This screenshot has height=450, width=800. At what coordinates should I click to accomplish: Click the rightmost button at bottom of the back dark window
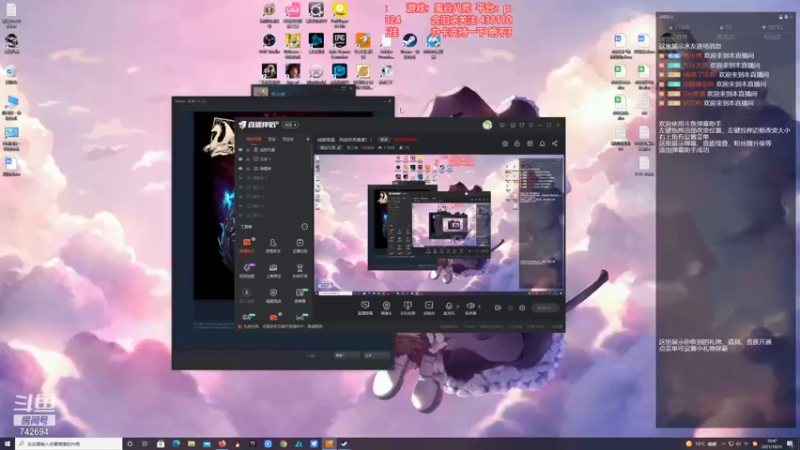(x=375, y=355)
